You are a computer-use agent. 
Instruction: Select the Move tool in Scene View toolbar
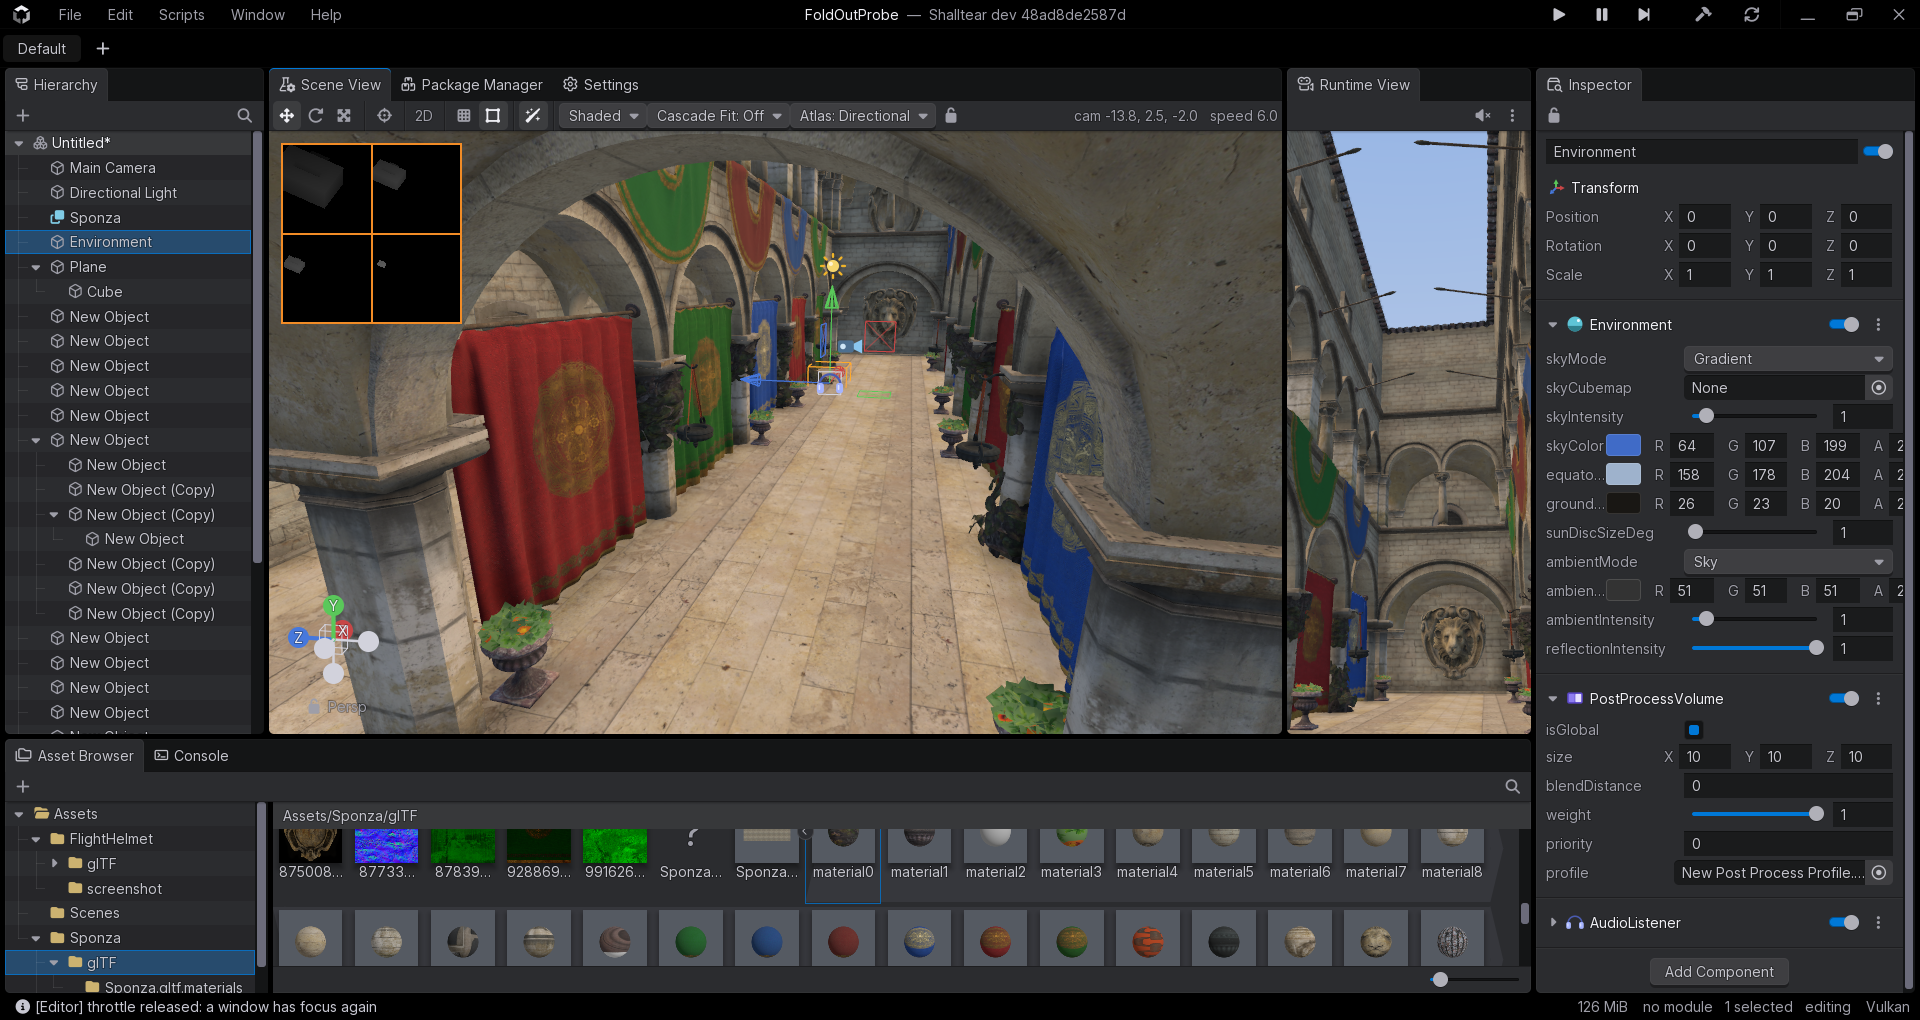point(287,116)
